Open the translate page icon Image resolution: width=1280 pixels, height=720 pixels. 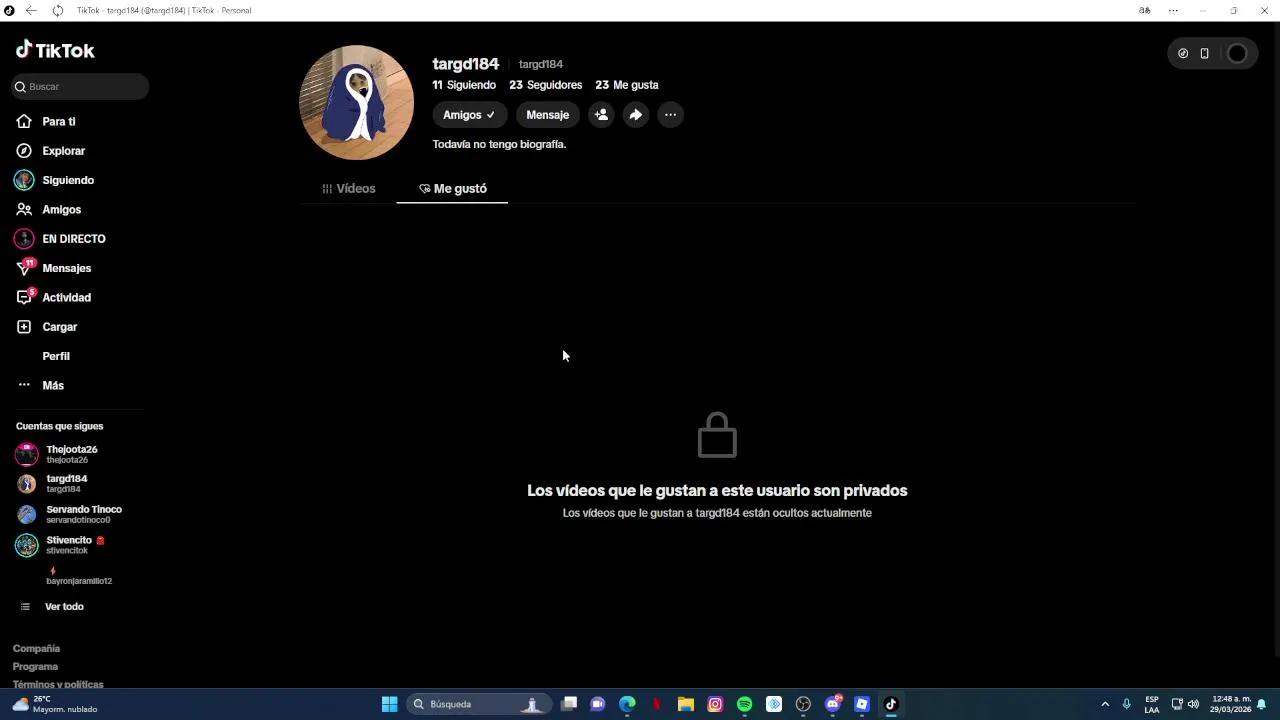(1145, 10)
